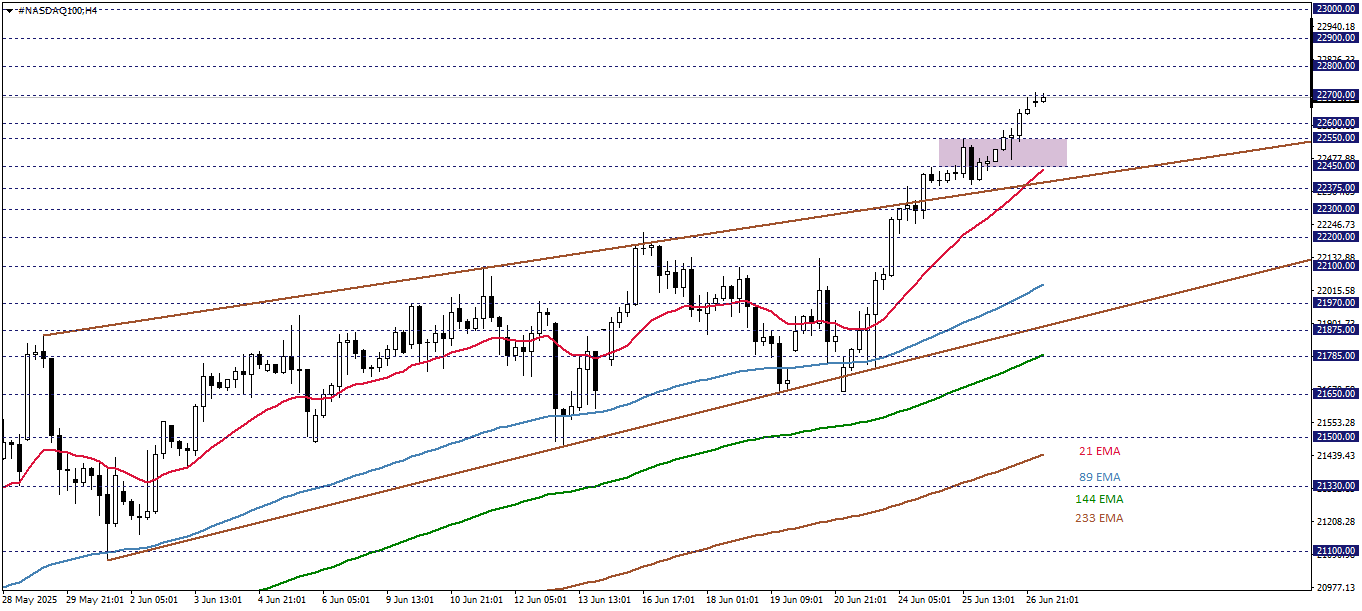Select the 22200.00 price level label

tap(1336, 237)
